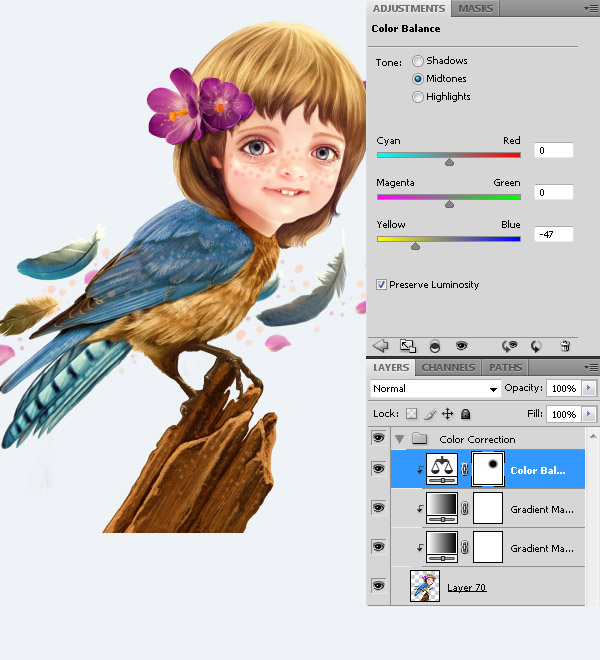This screenshot has width=600, height=660.
Task: Switch to the Adjustments tab
Action: 409,8
